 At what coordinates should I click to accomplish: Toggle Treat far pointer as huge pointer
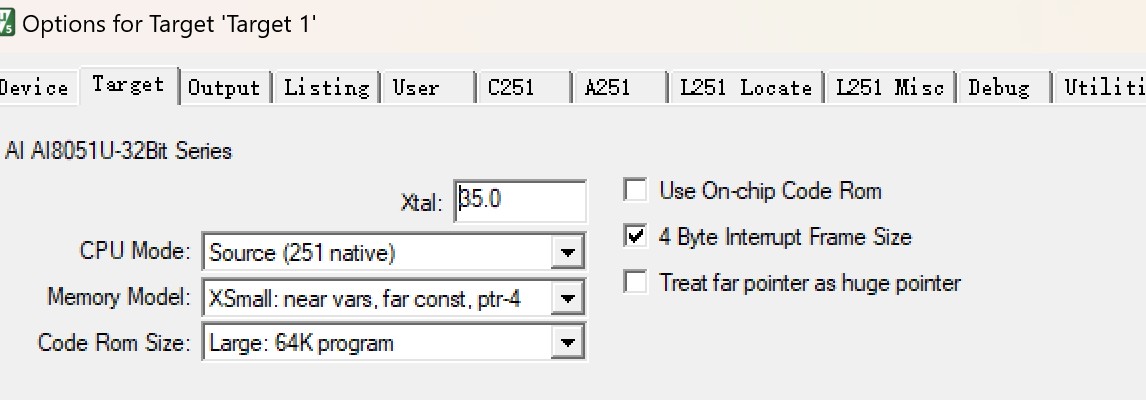point(635,283)
